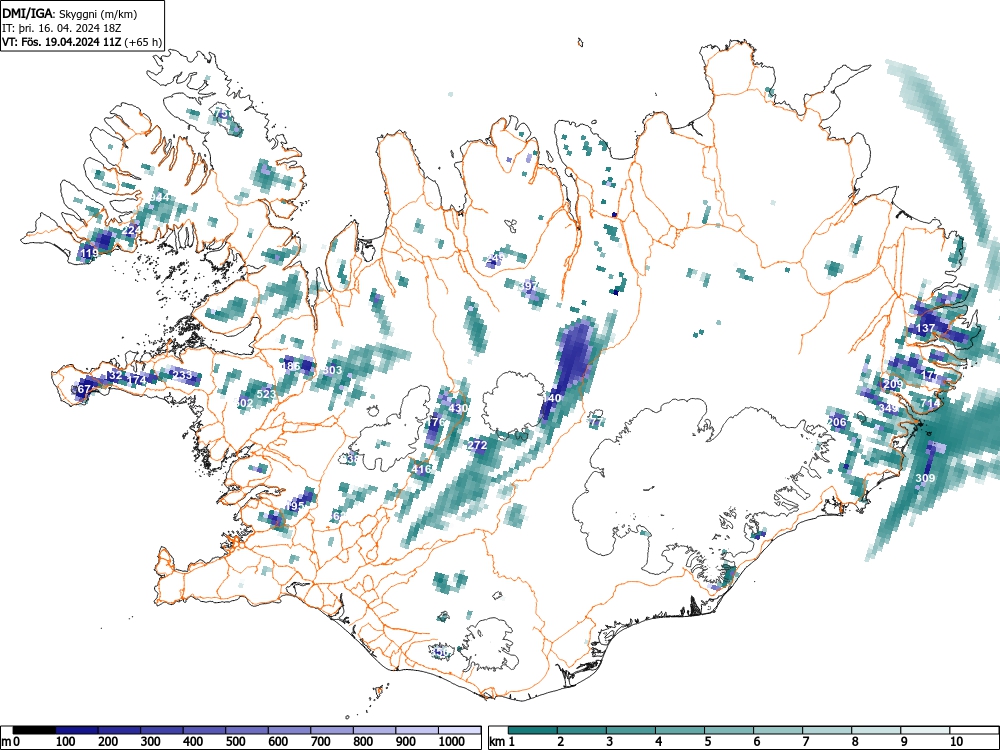Click the '195' visibility label

pyautogui.click(x=295, y=506)
